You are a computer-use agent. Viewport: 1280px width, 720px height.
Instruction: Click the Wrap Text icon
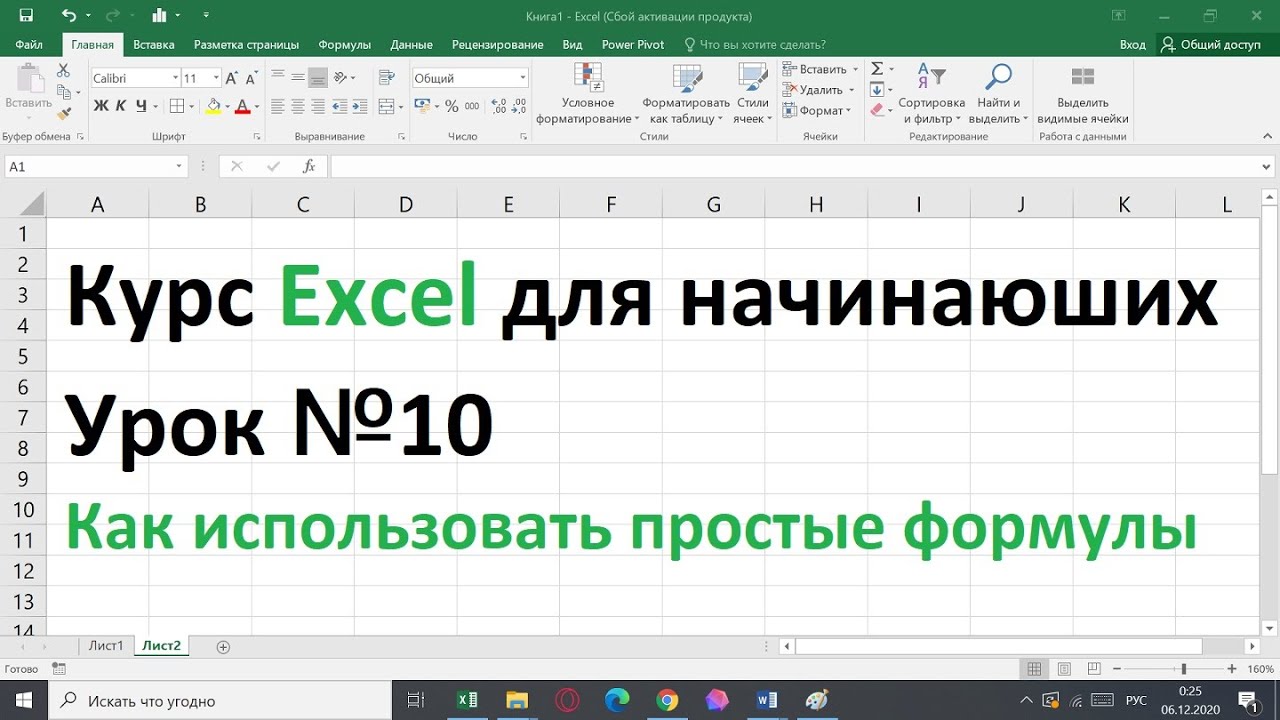click(387, 77)
